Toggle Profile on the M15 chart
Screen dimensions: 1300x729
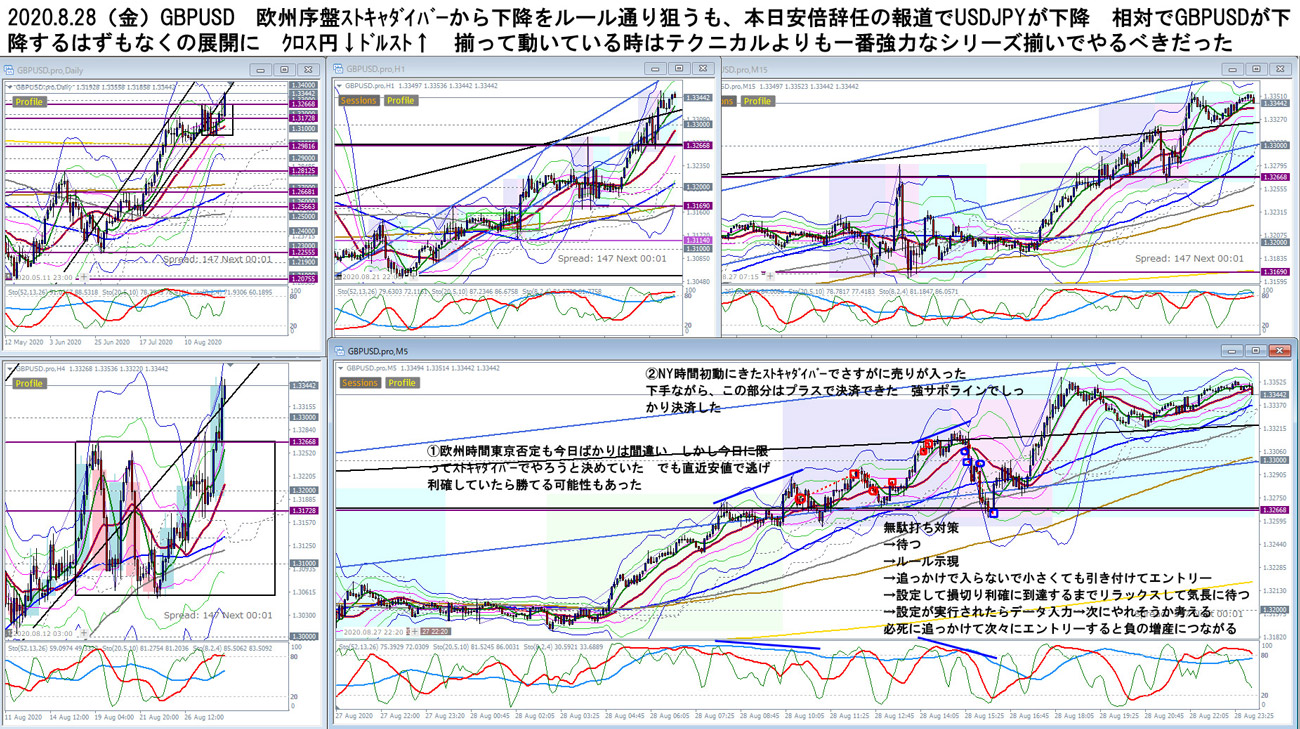(757, 101)
